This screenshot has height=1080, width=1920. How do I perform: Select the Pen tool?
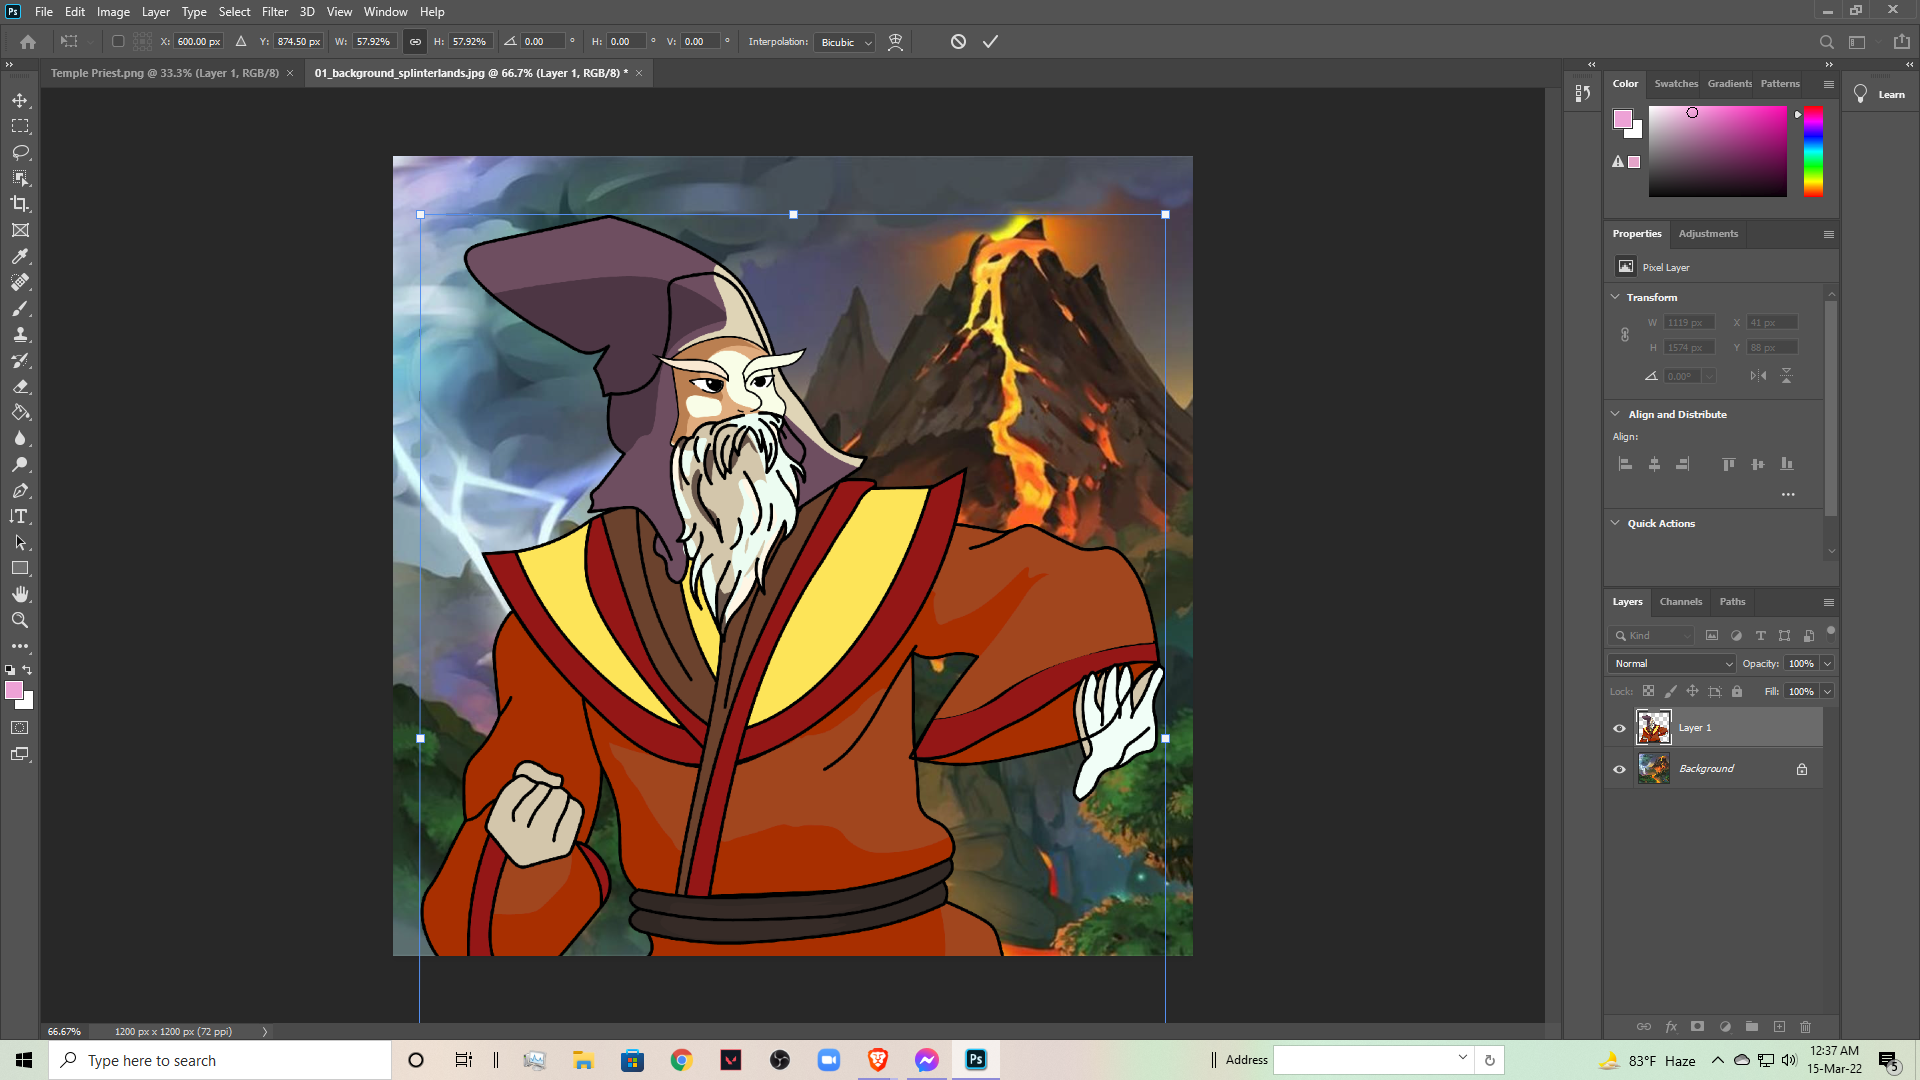point(20,491)
